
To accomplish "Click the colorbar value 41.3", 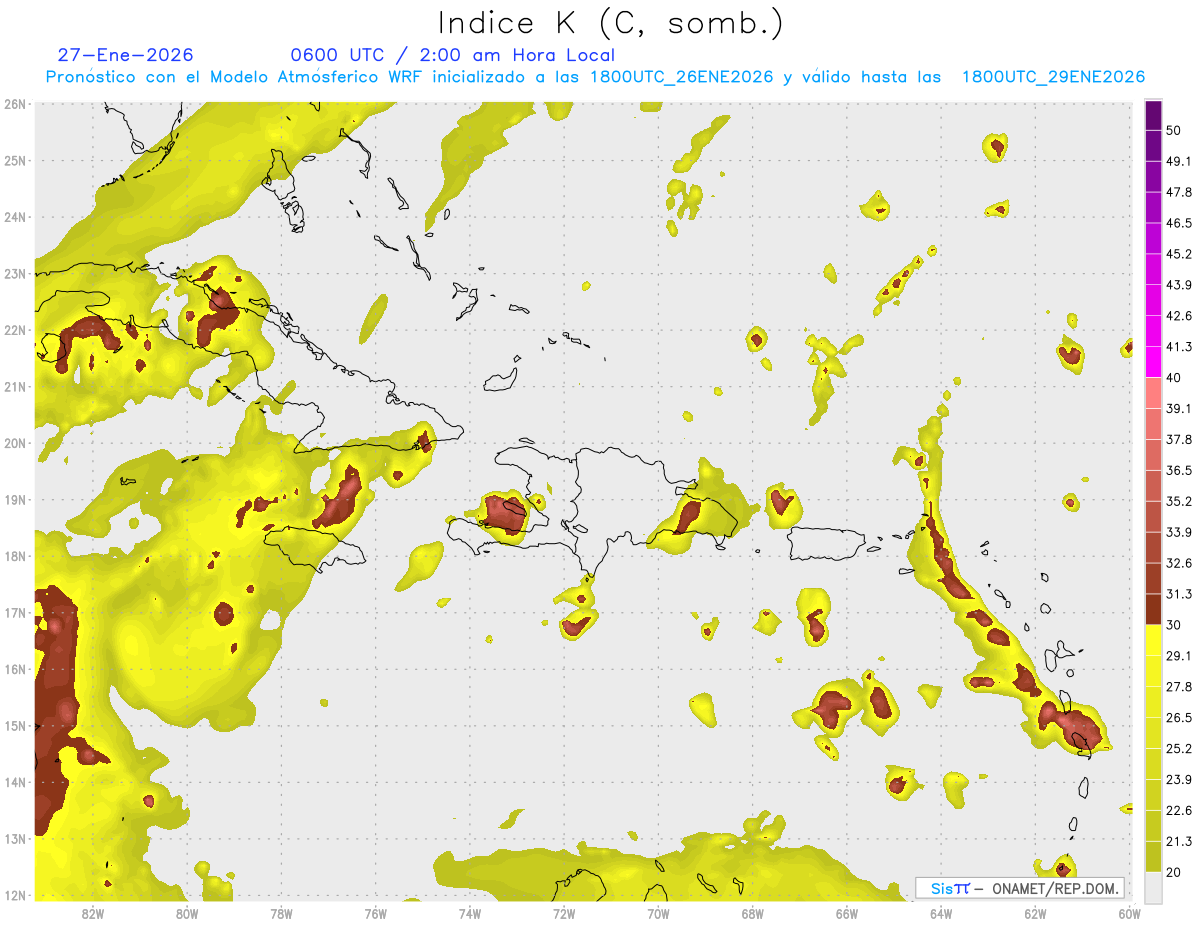I will (x=1178, y=347).
